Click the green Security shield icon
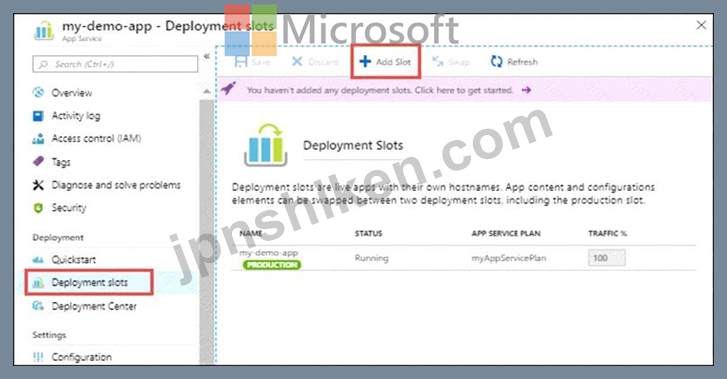Image resolution: width=727 pixels, height=379 pixels. click(x=38, y=208)
